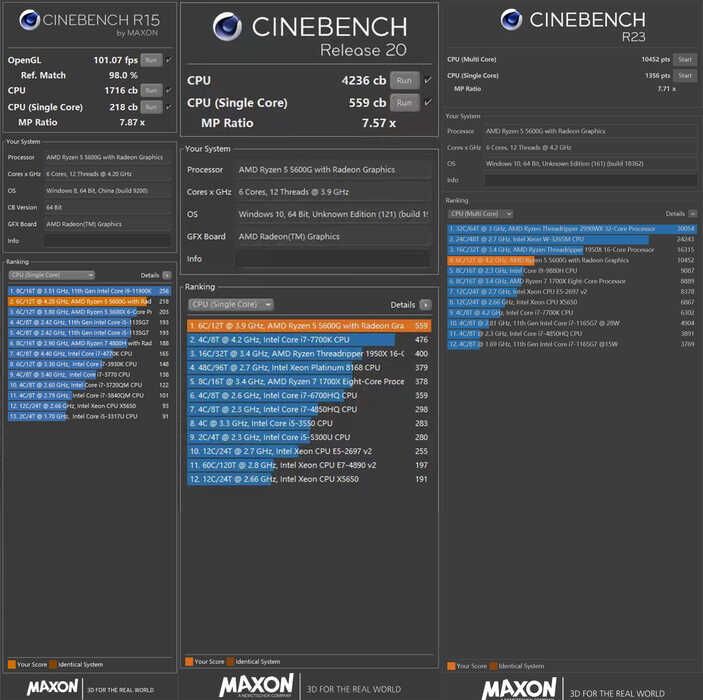
Task: Click the R15 GFX Board AMD Radeon(TM) Graphics field
Action: click(x=108, y=224)
